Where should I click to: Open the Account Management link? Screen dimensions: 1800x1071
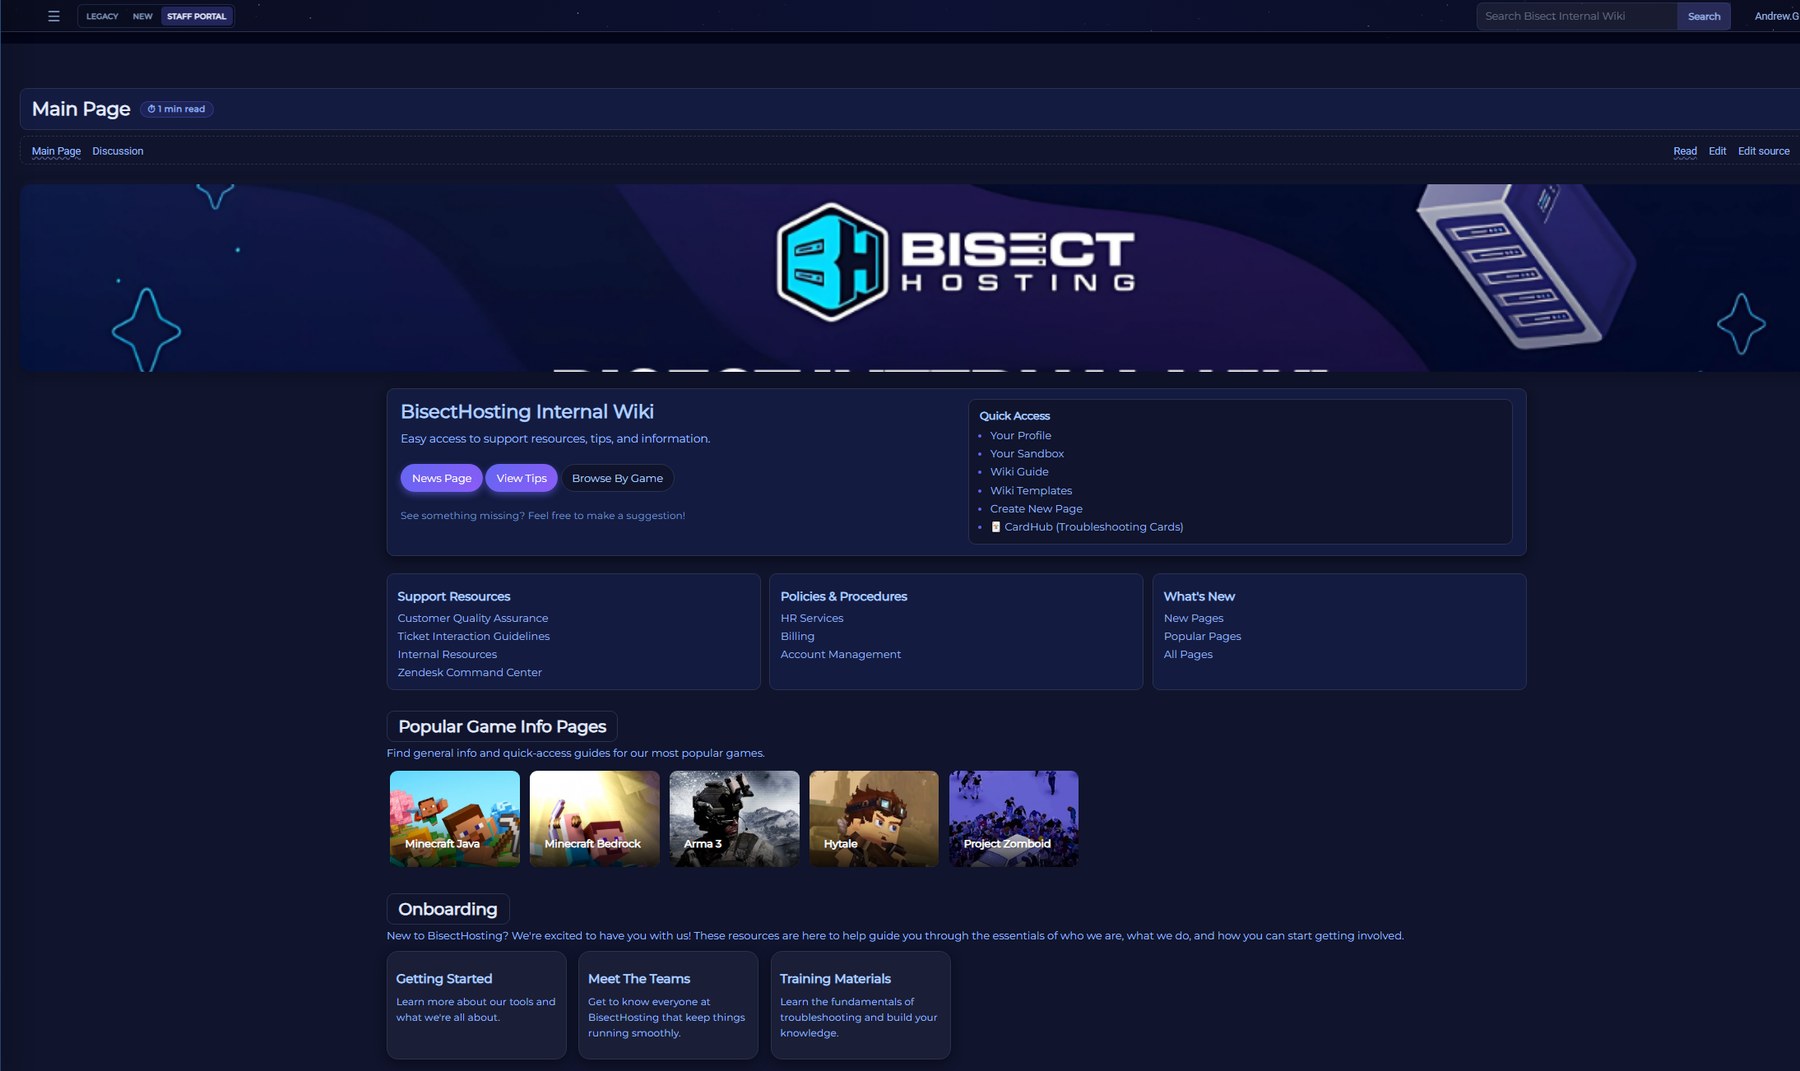click(841, 655)
